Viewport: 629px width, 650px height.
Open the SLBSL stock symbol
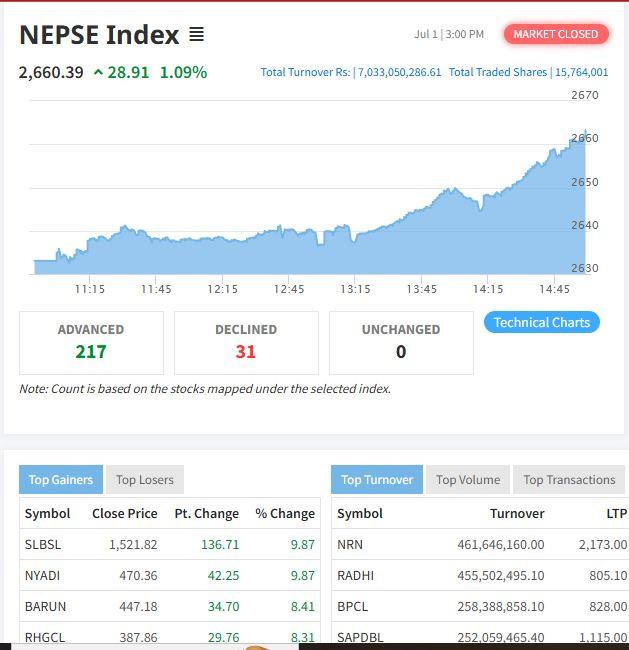(x=43, y=545)
